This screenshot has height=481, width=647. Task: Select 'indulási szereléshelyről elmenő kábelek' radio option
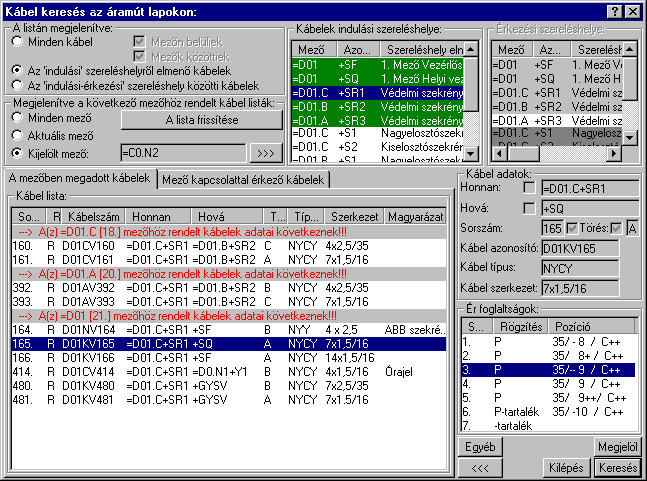point(17,71)
